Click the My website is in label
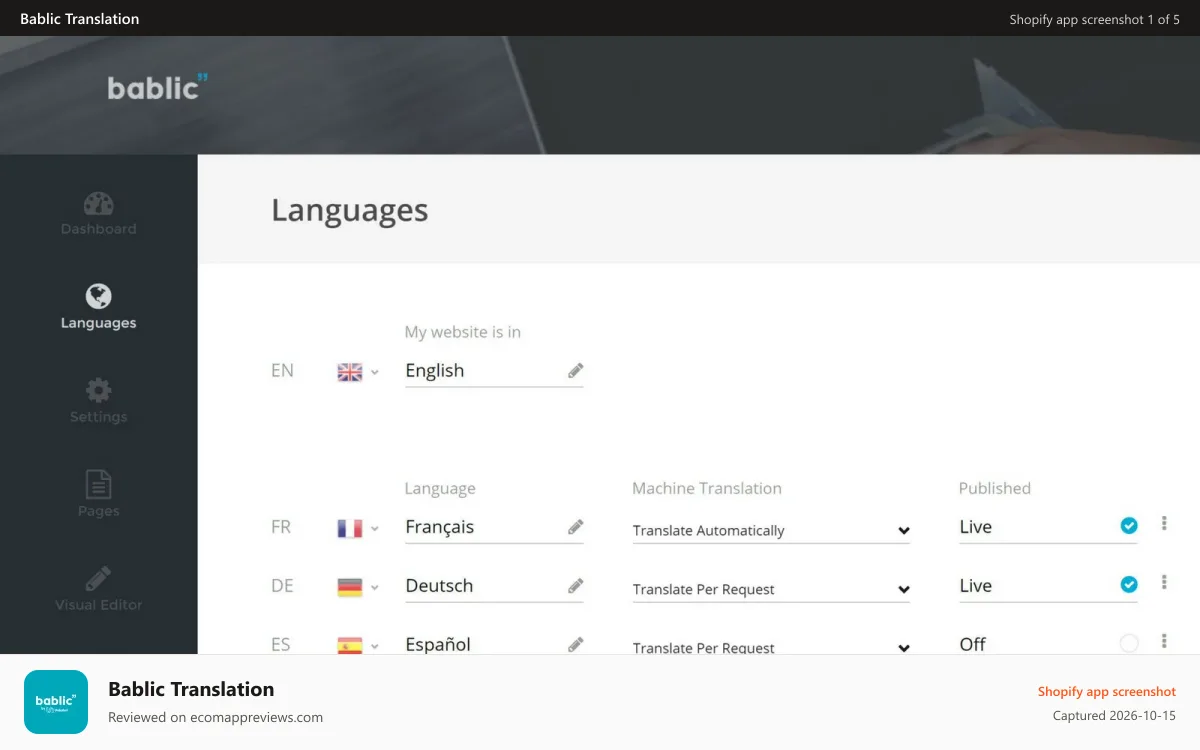The height and width of the screenshot is (750, 1200). (x=463, y=332)
